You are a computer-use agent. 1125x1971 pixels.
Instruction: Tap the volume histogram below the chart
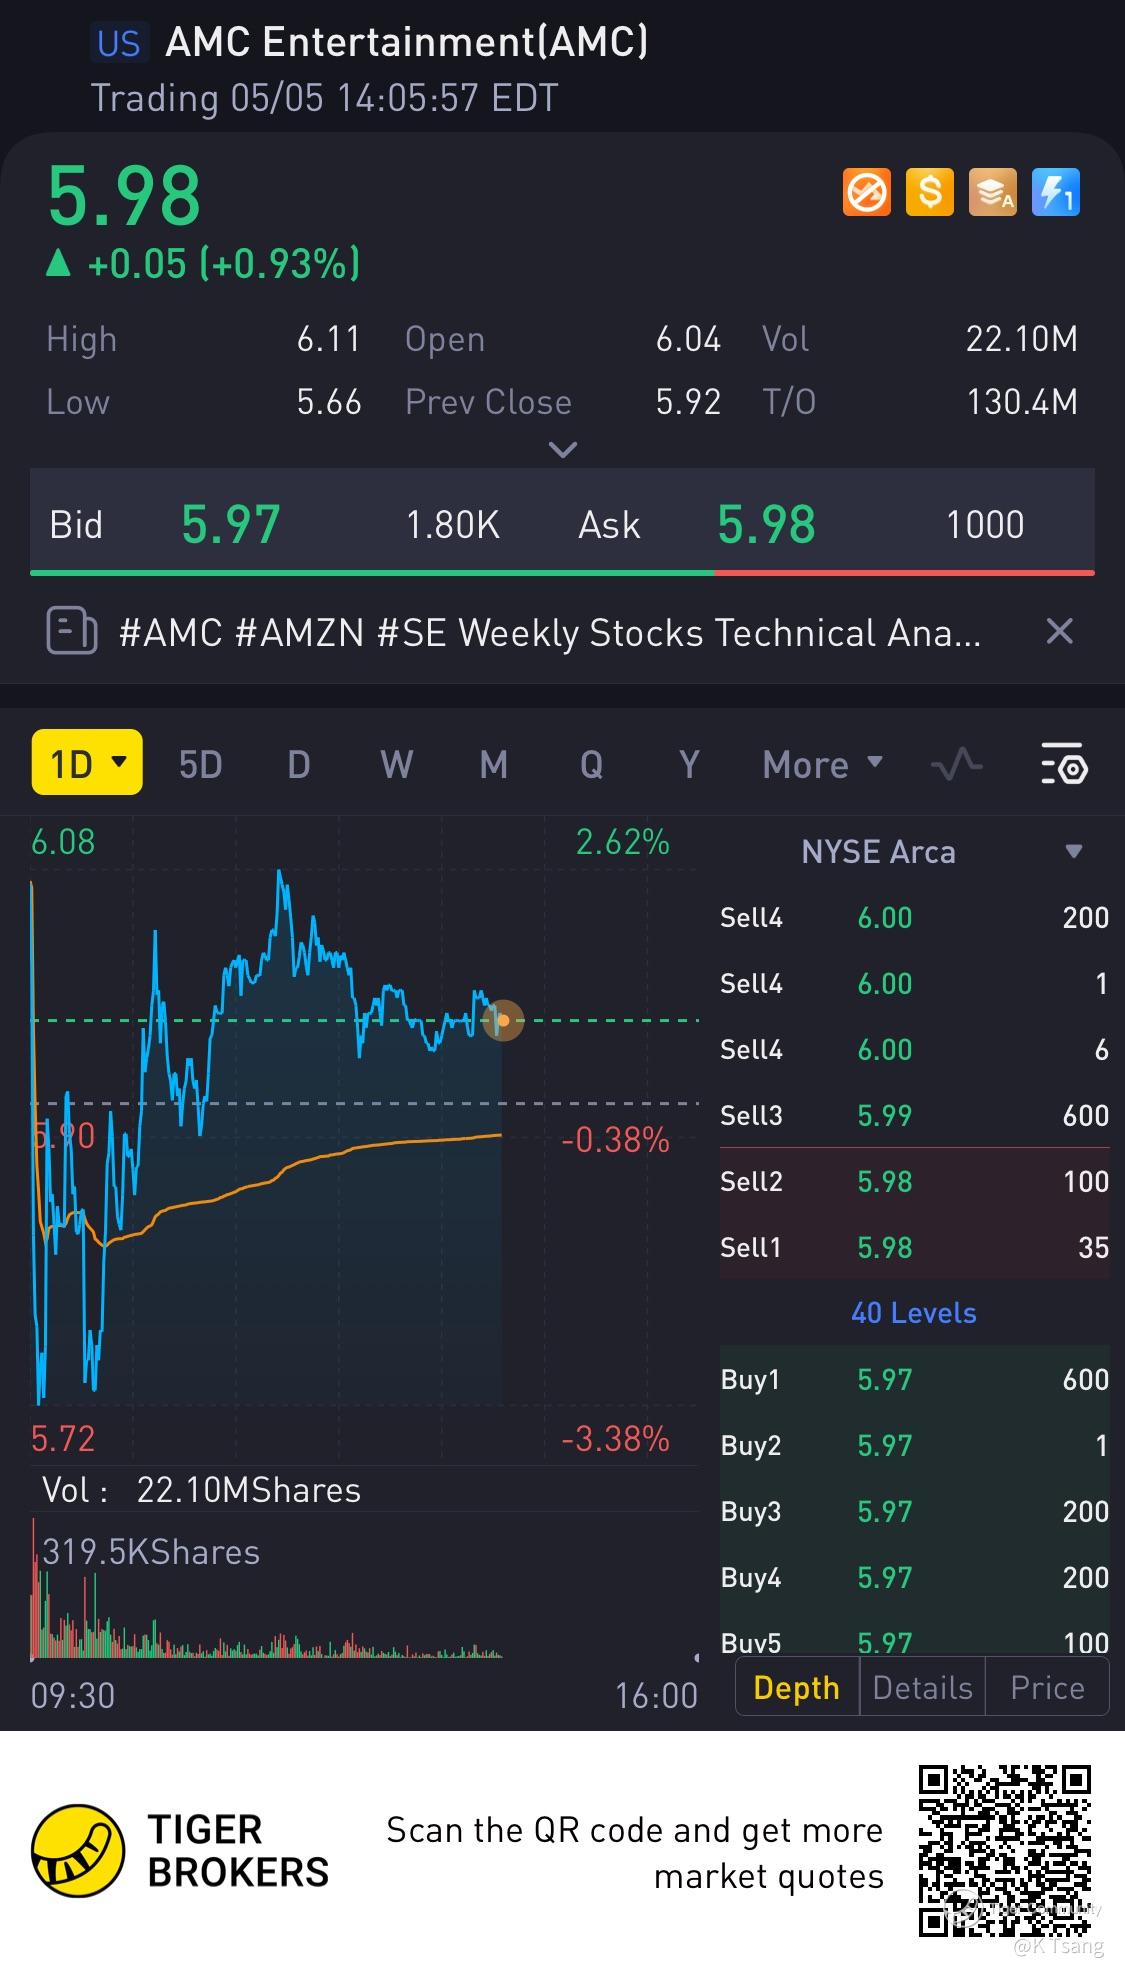[267, 1590]
